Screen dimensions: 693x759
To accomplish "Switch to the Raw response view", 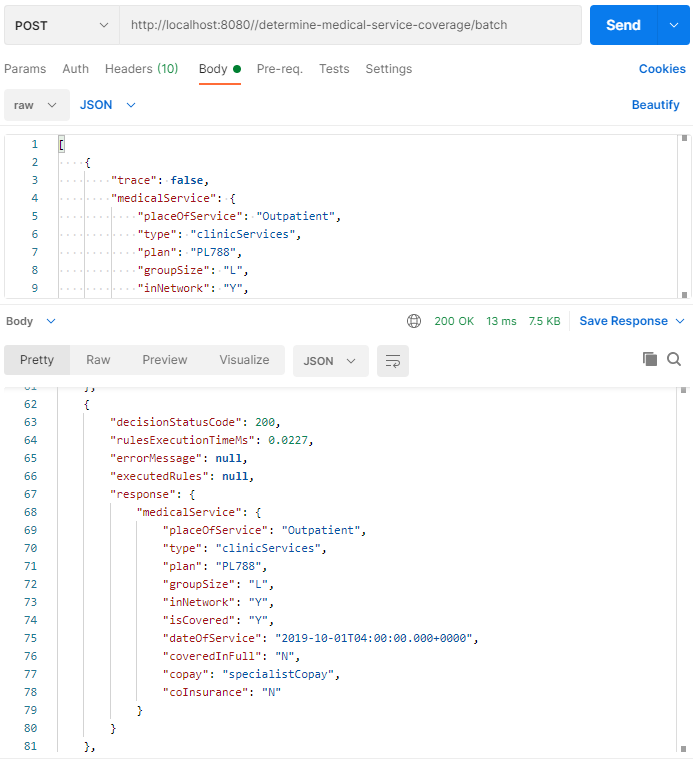I will tap(98, 360).
